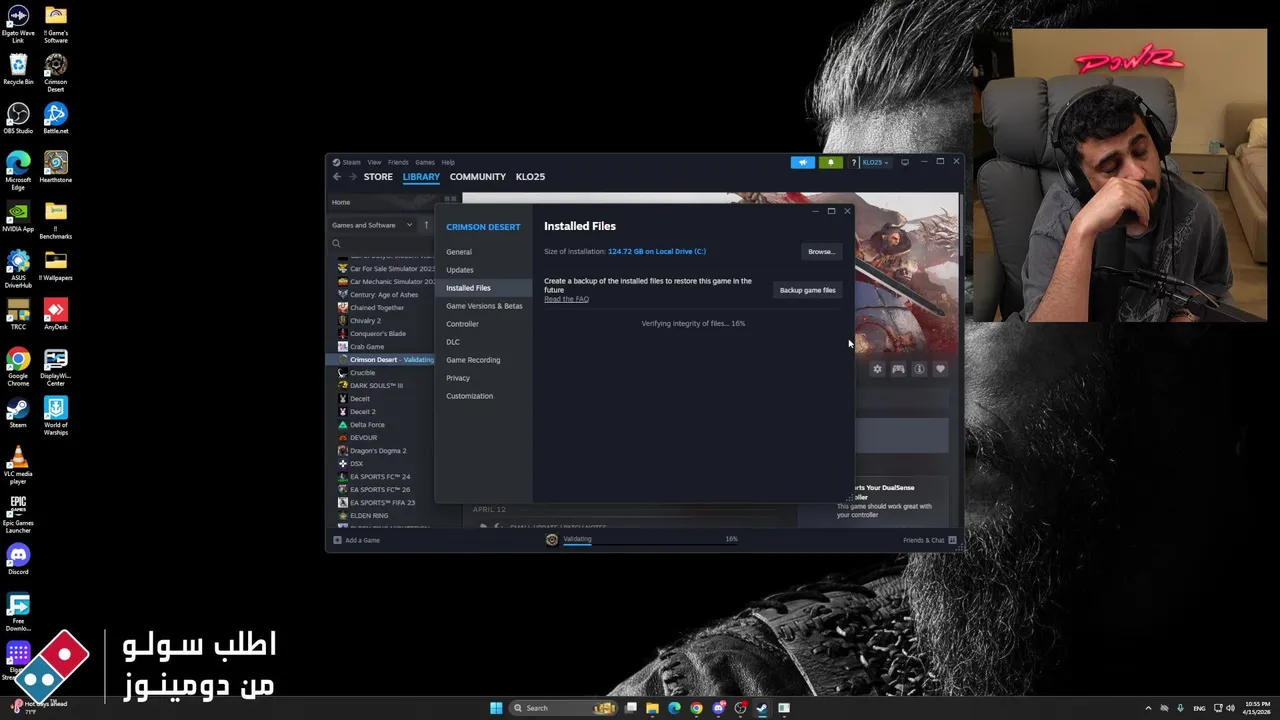Open the green notifications bell
Viewport: 1280px width, 720px height.
tap(830, 162)
